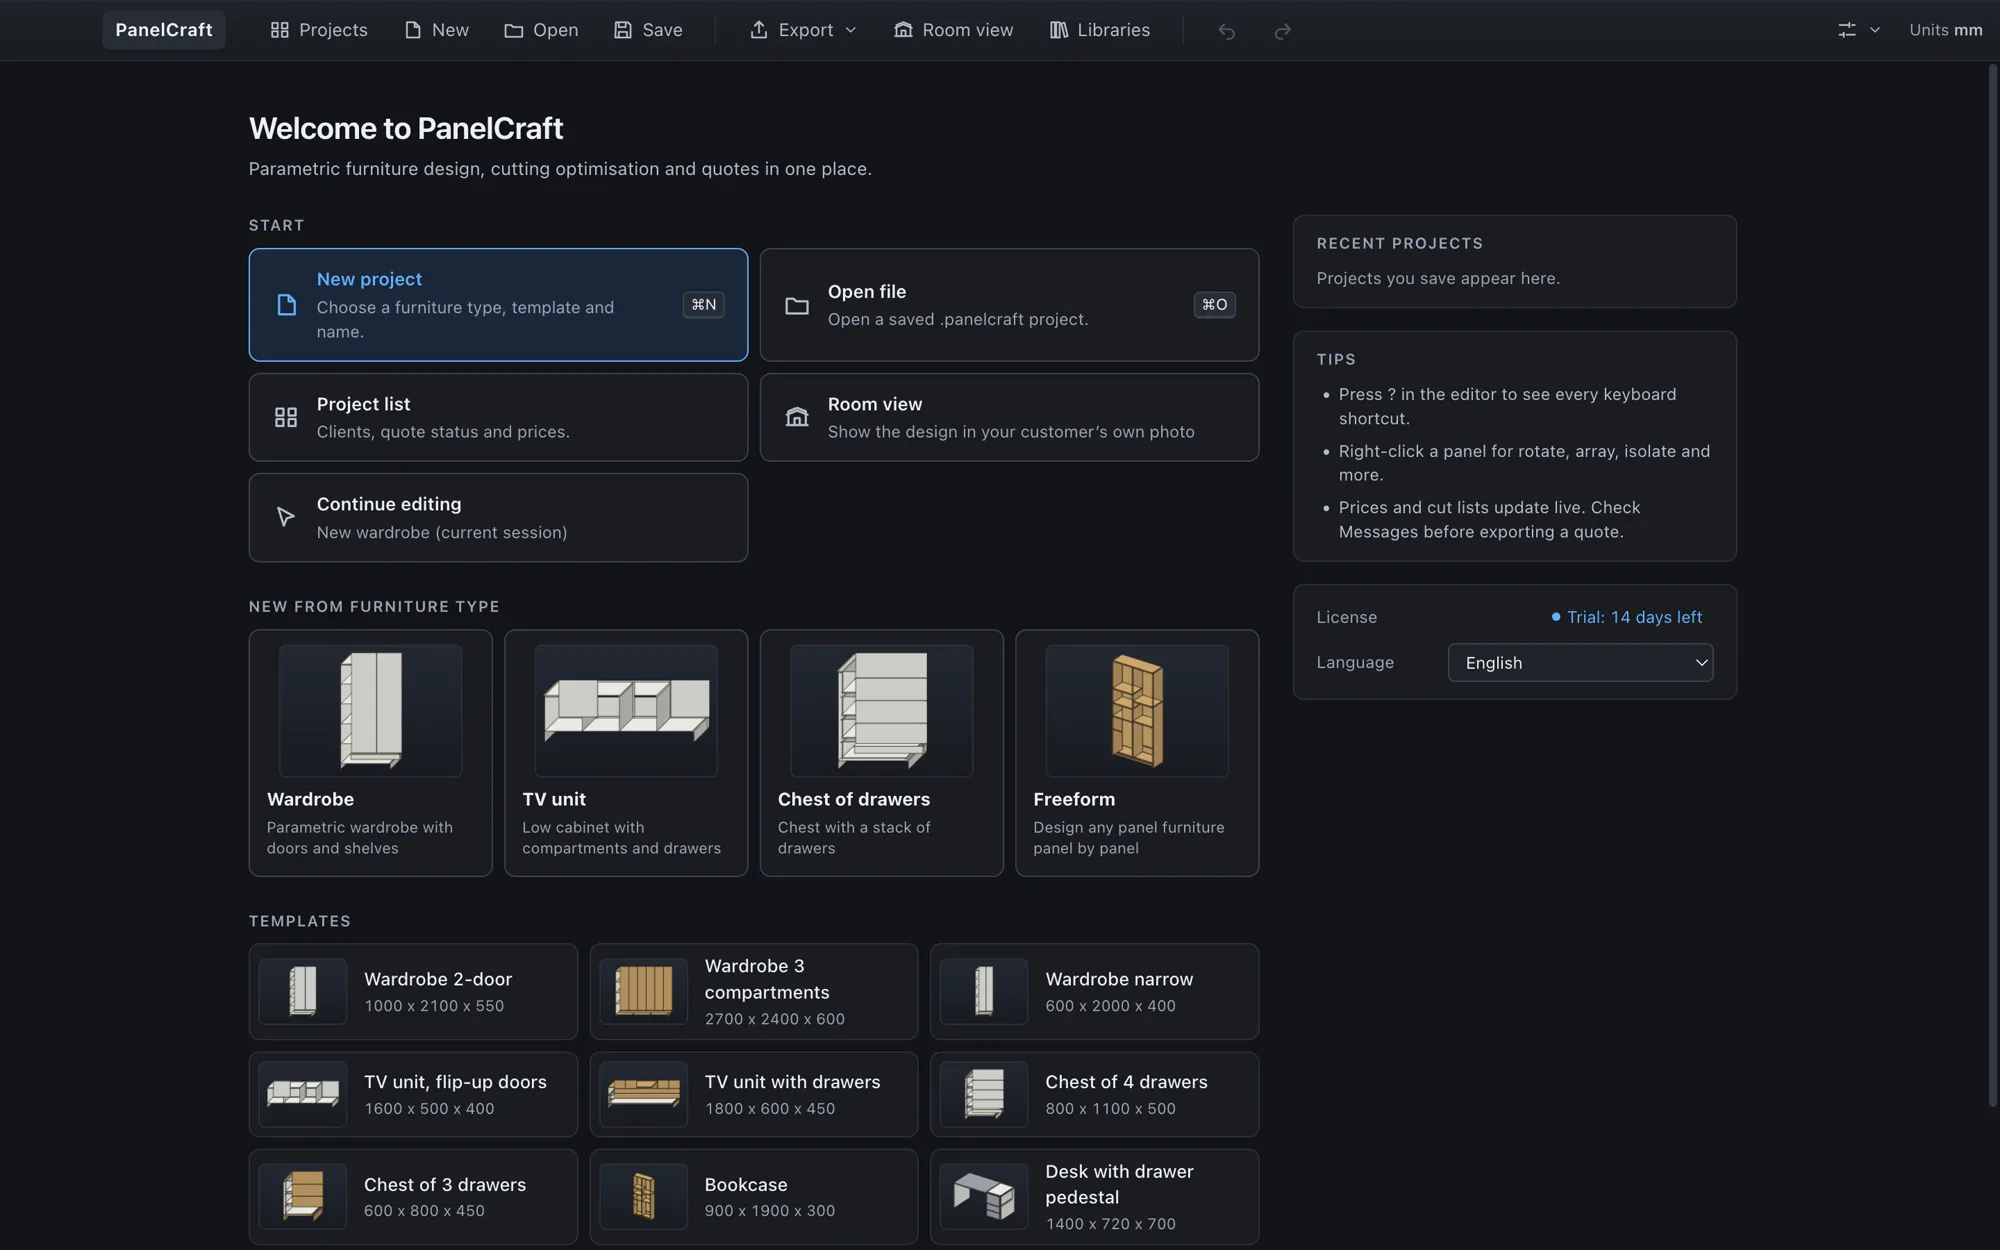Viewport: 2000px width, 1250px height.
Task: Click TV unit flip-up doors thumbnail
Action: 303,1094
